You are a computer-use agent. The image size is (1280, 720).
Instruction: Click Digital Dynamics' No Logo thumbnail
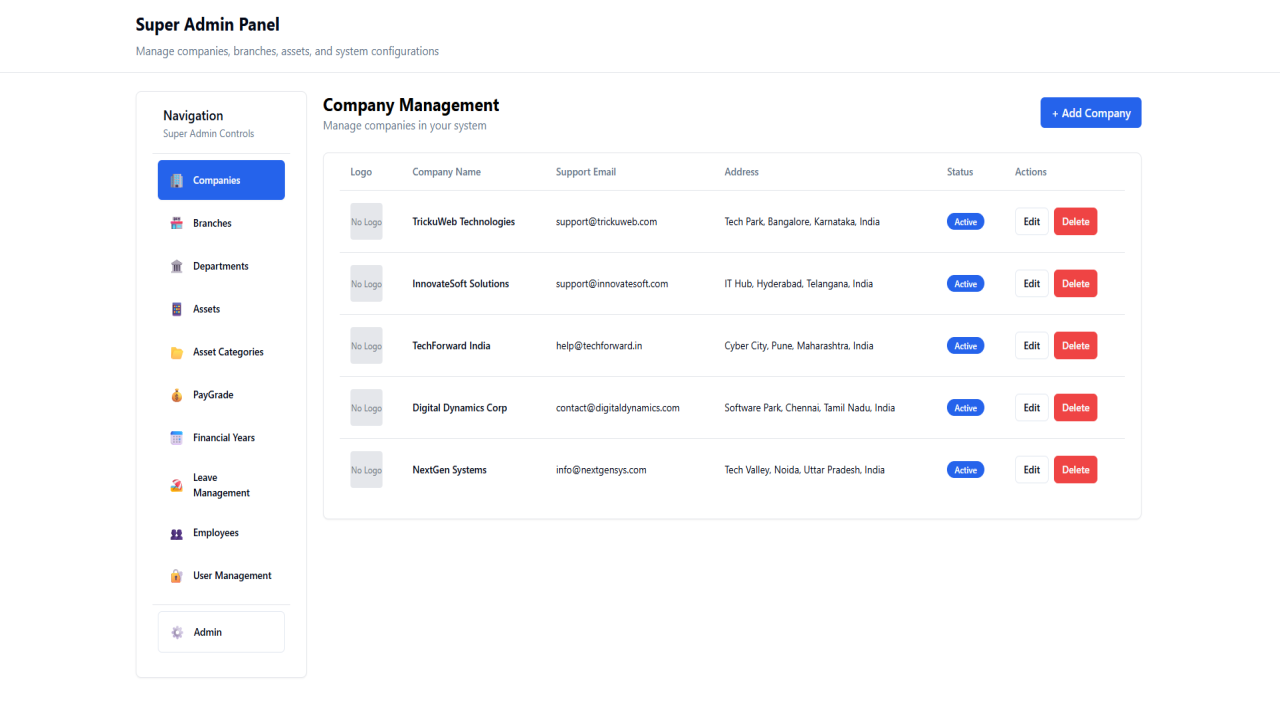pos(366,408)
